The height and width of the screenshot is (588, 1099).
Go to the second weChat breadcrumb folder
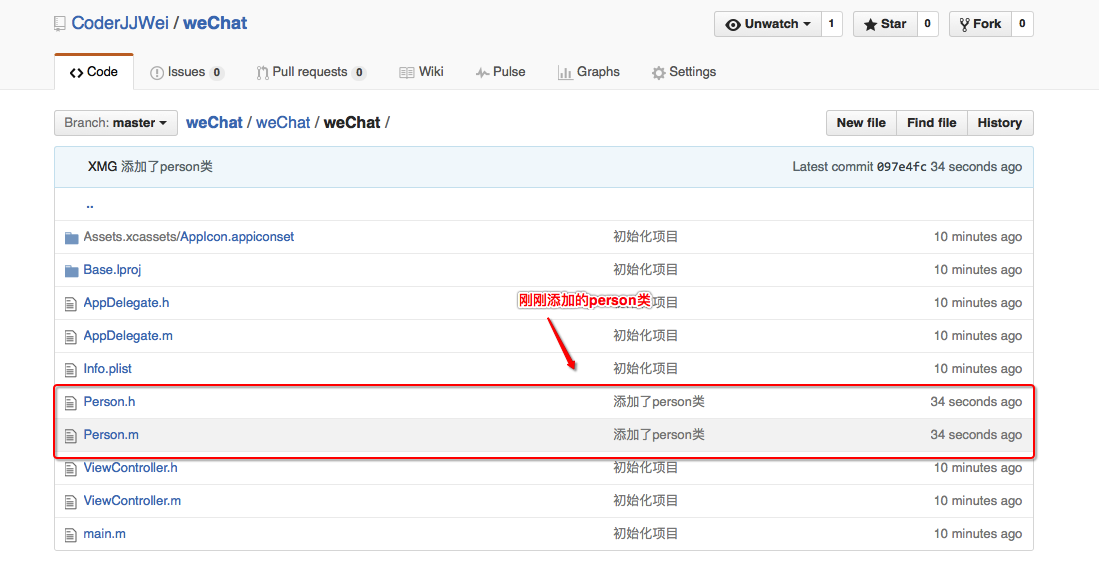click(x=283, y=123)
